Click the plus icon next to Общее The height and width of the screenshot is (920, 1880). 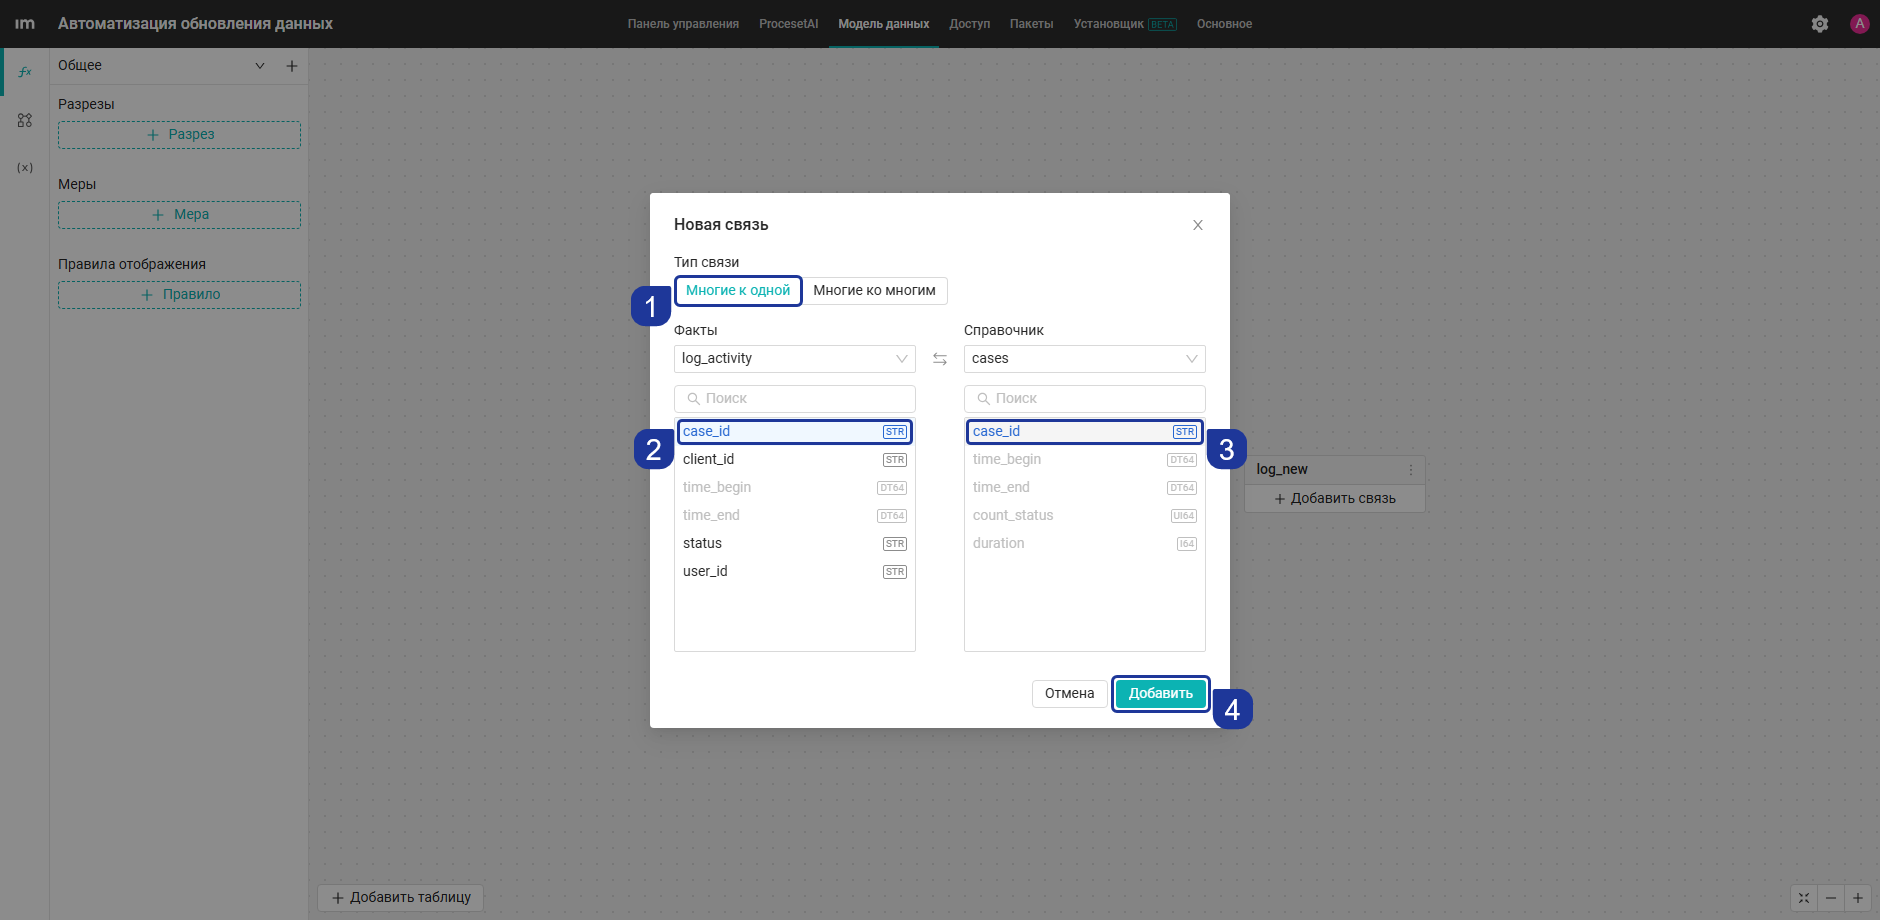click(x=292, y=66)
